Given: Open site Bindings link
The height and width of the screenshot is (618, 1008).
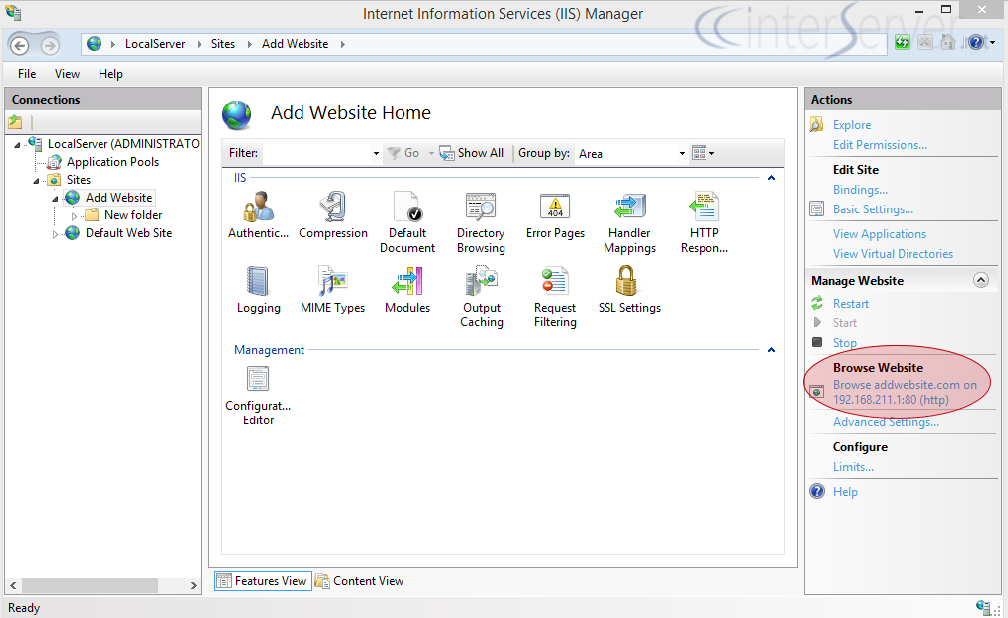Looking at the screenshot, I should [860, 190].
